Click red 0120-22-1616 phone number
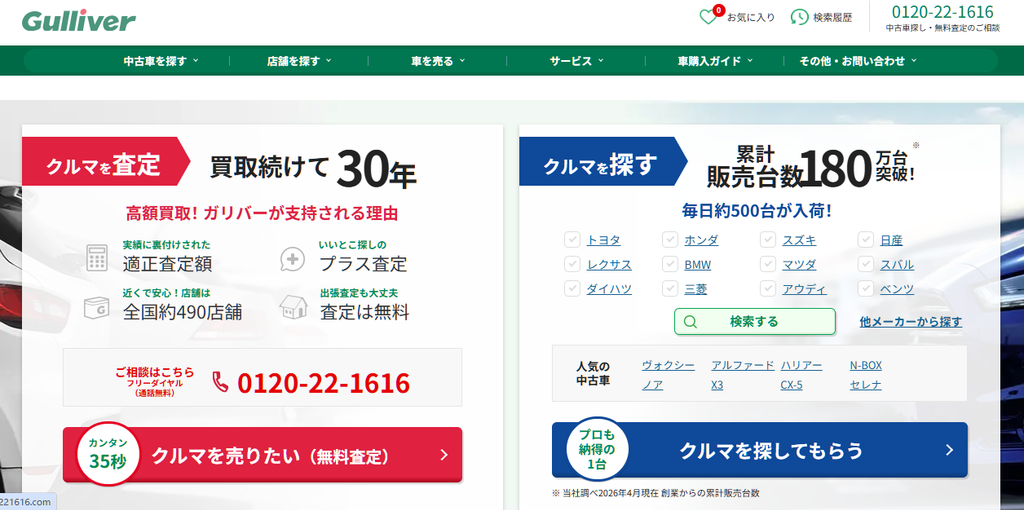The width and height of the screenshot is (1024, 510). [x=323, y=383]
